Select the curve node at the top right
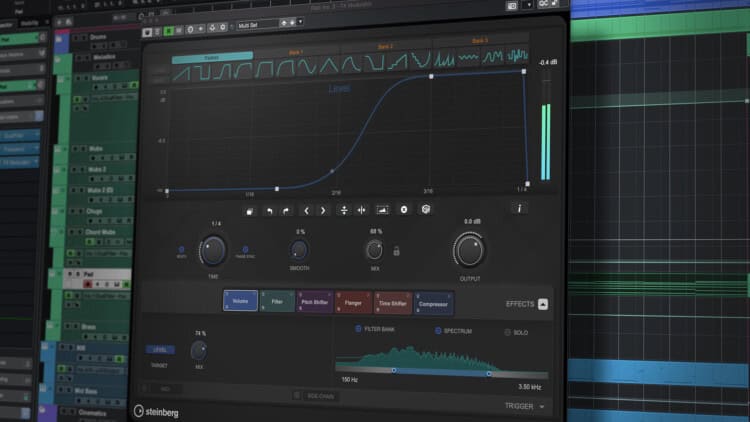Screen dimensions: 750x422 [524, 71]
